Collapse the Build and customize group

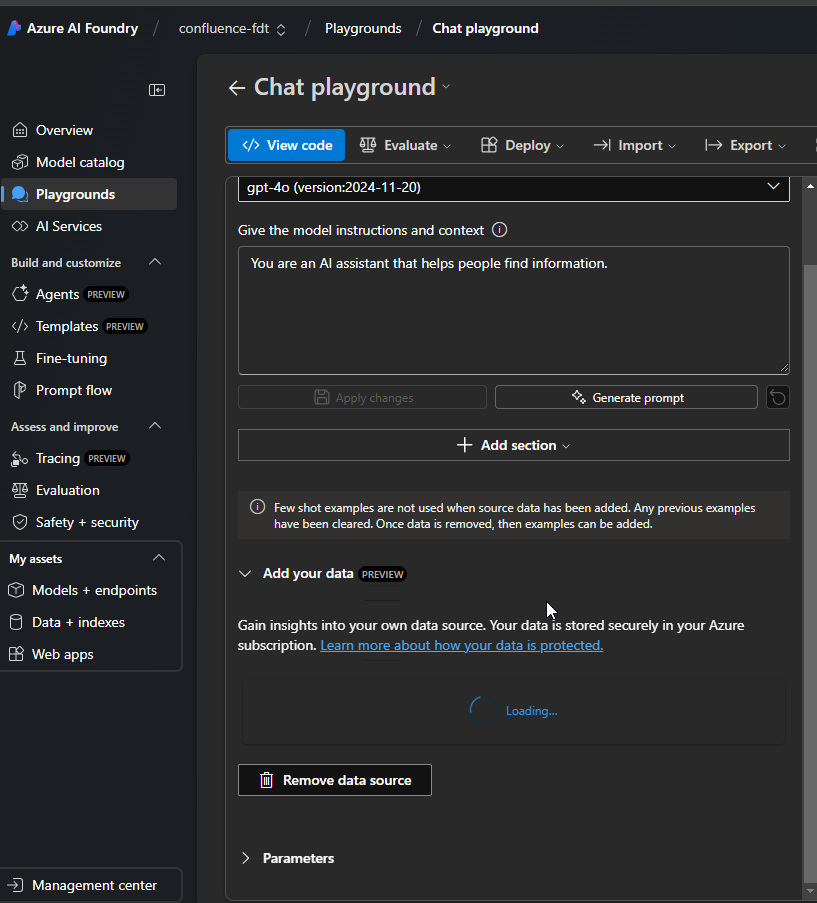[155, 262]
